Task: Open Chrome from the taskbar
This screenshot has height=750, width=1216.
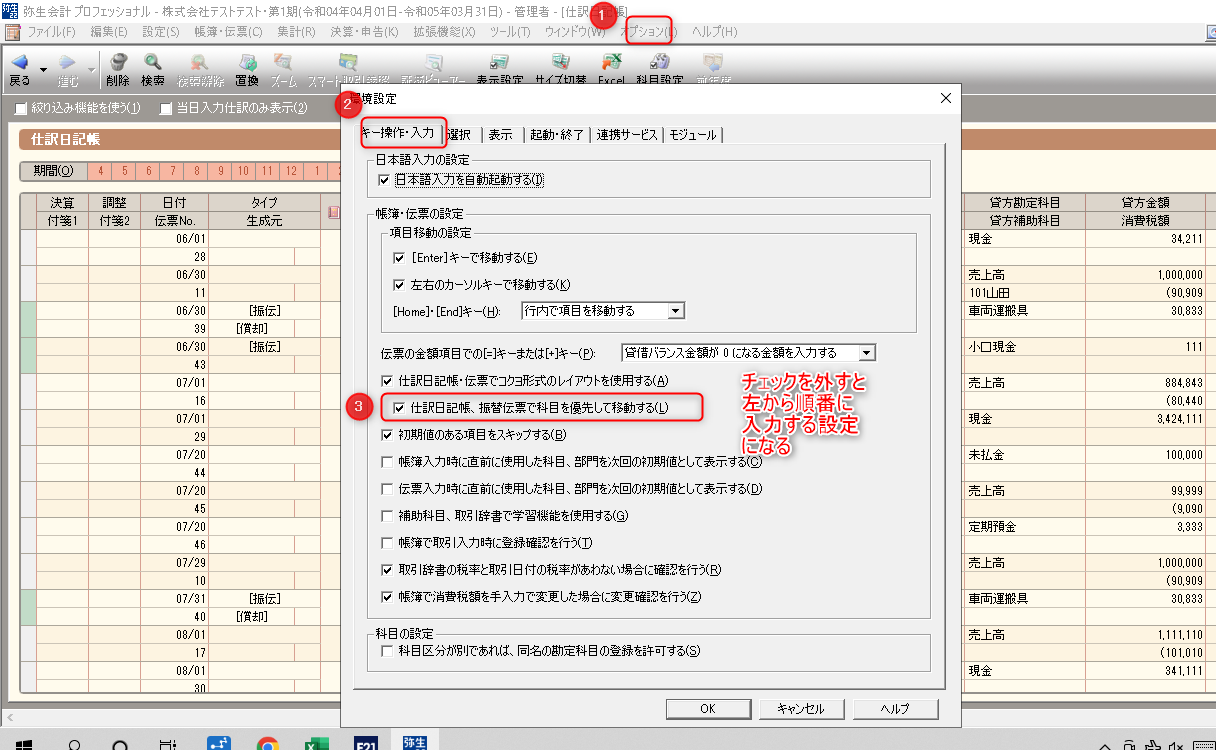Action: [x=267, y=743]
